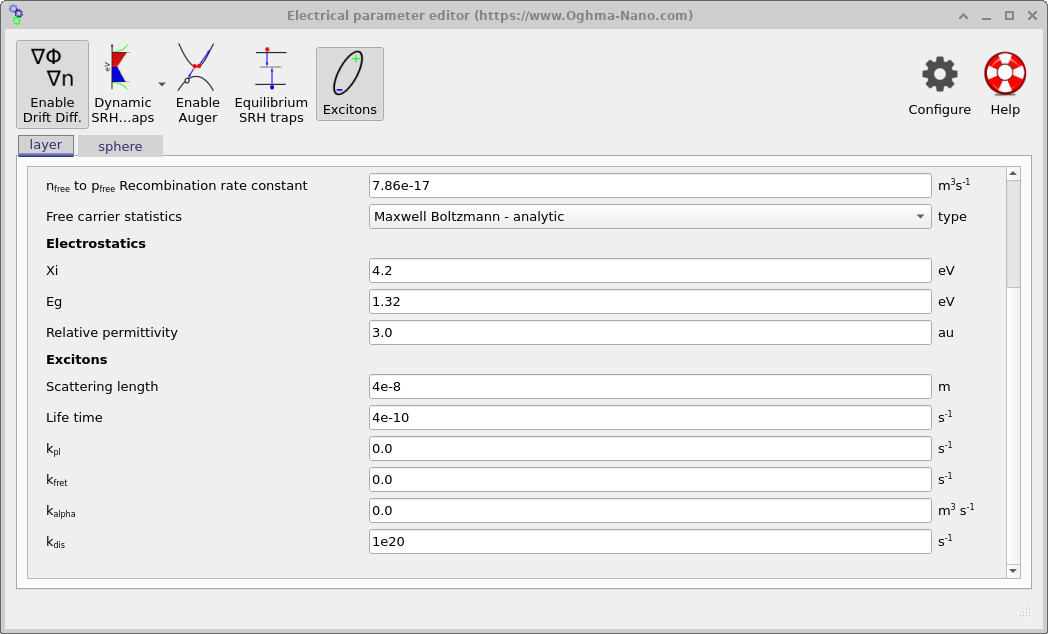Select the layer tab
The image size is (1048, 634).
[45, 144]
